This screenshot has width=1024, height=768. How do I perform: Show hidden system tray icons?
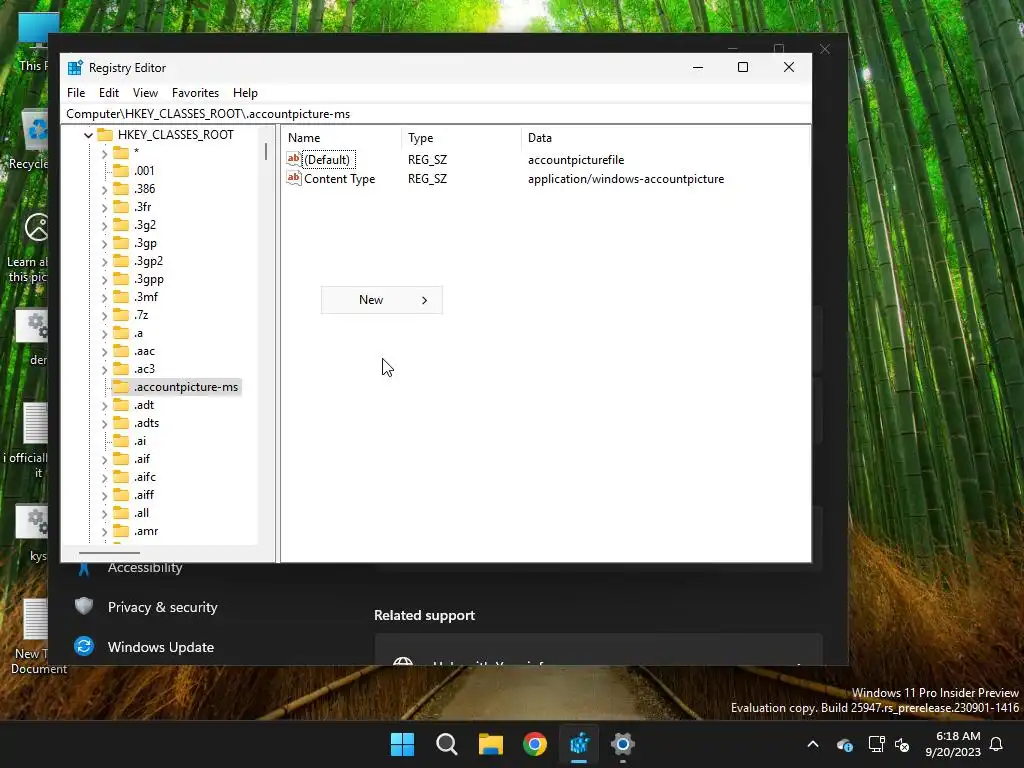coord(813,744)
